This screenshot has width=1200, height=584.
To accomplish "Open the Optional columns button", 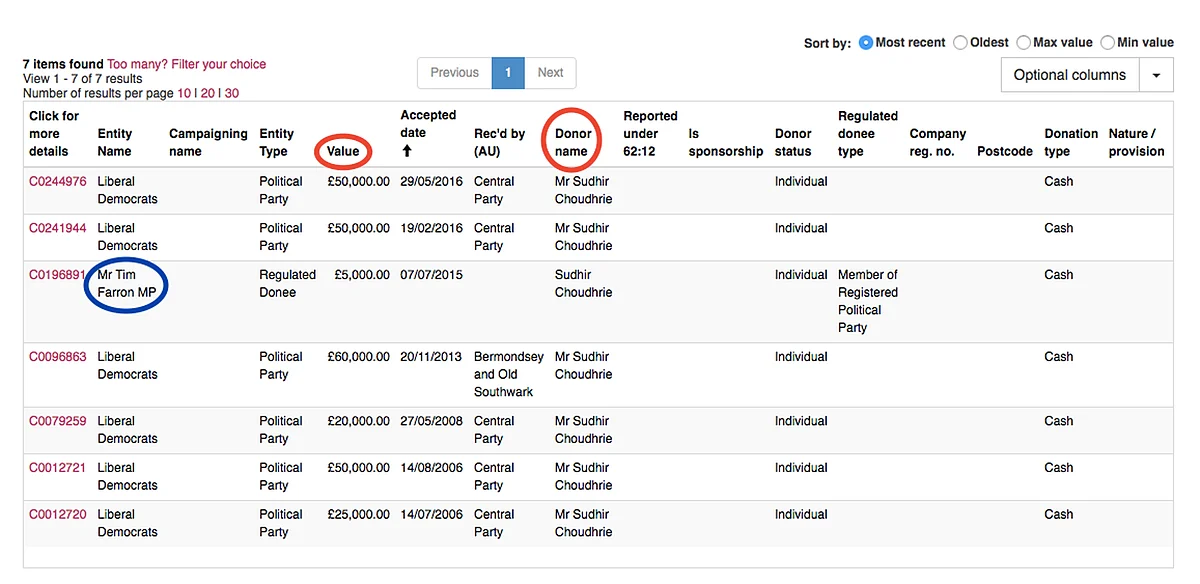I will pos(1070,75).
